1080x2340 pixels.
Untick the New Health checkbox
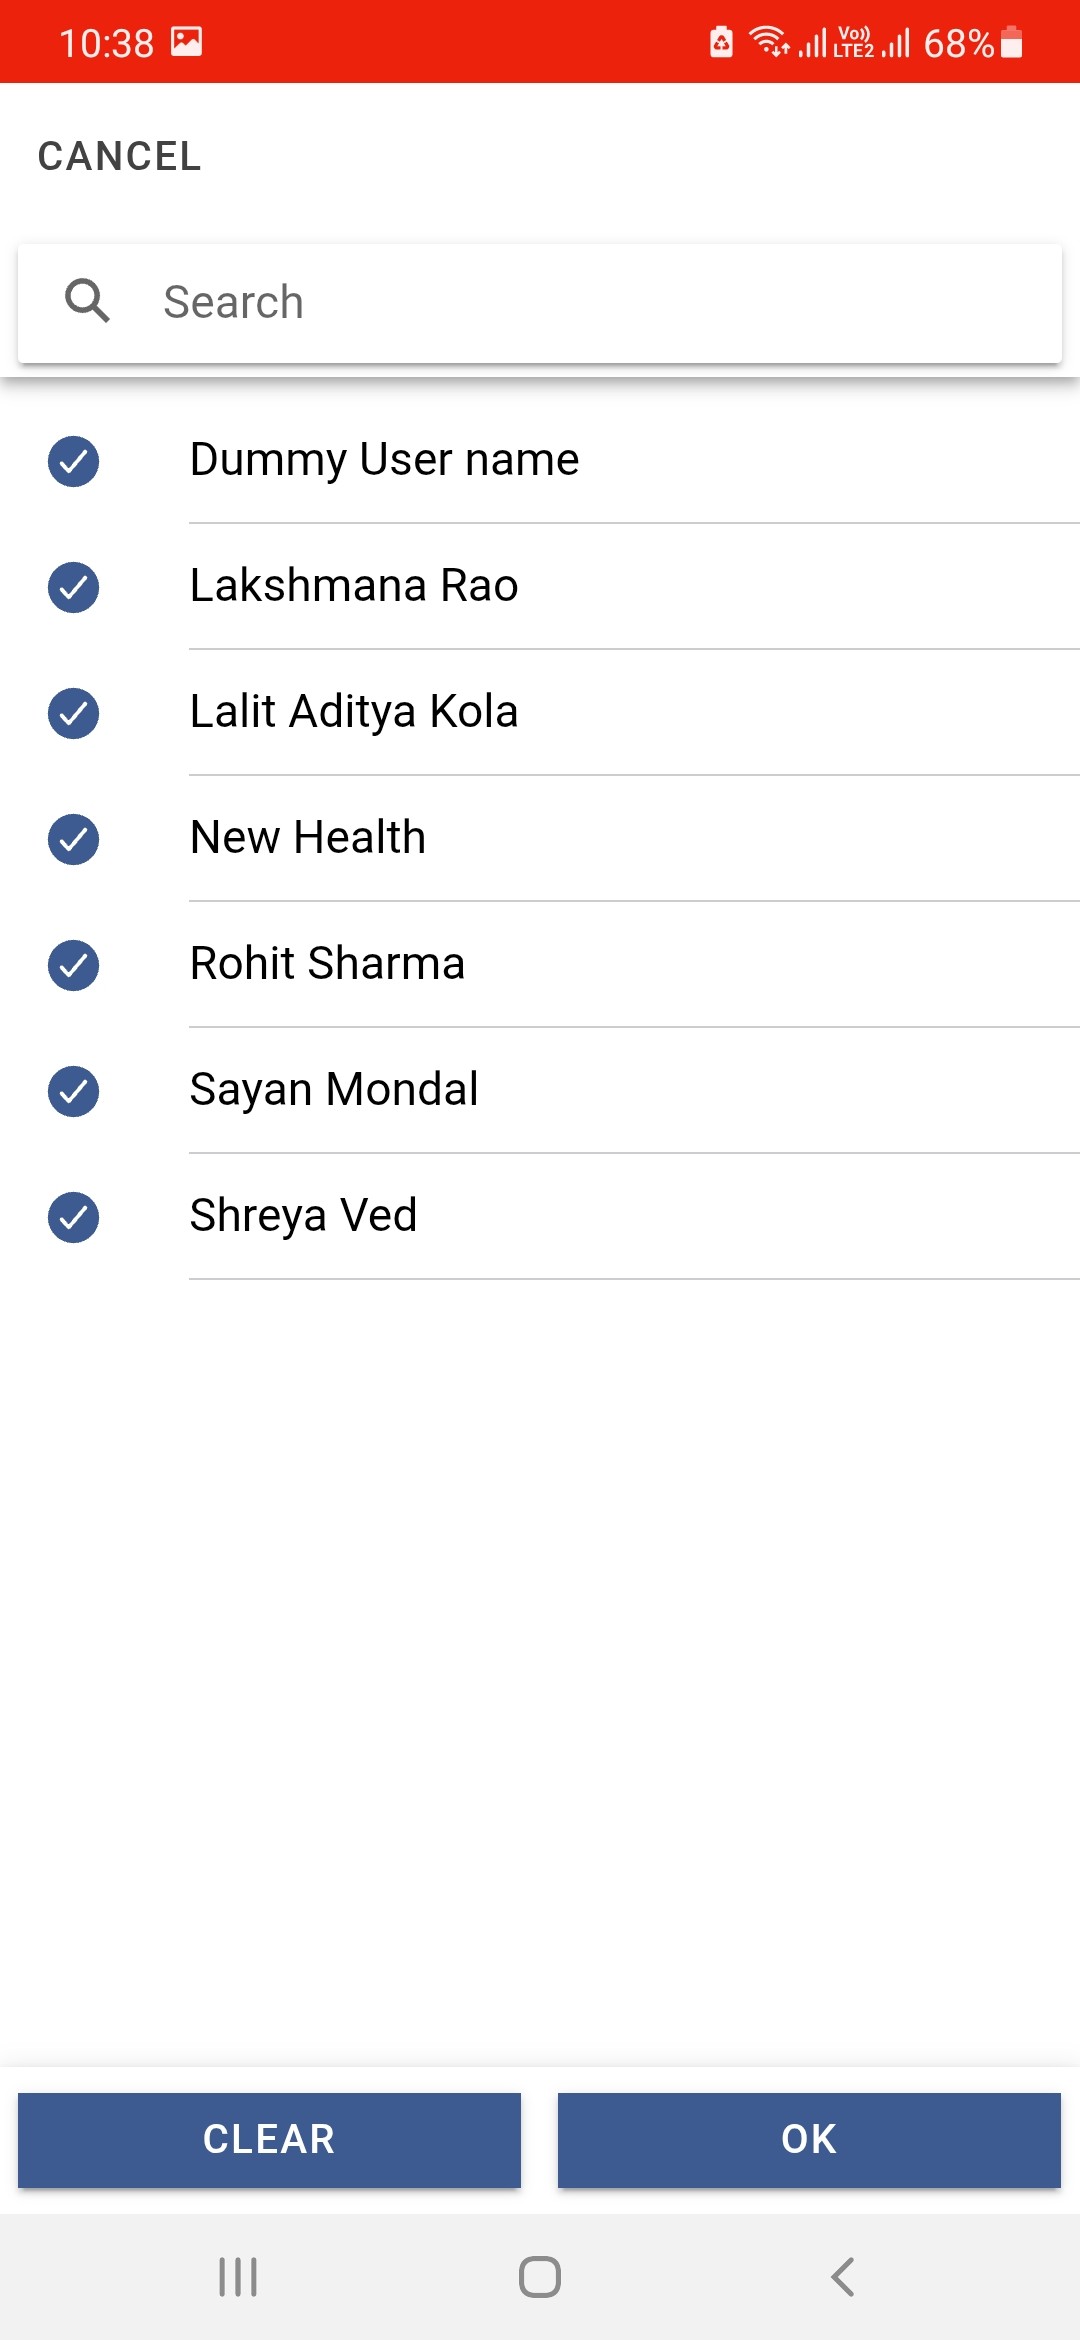pyautogui.click(x=73, y=839)
